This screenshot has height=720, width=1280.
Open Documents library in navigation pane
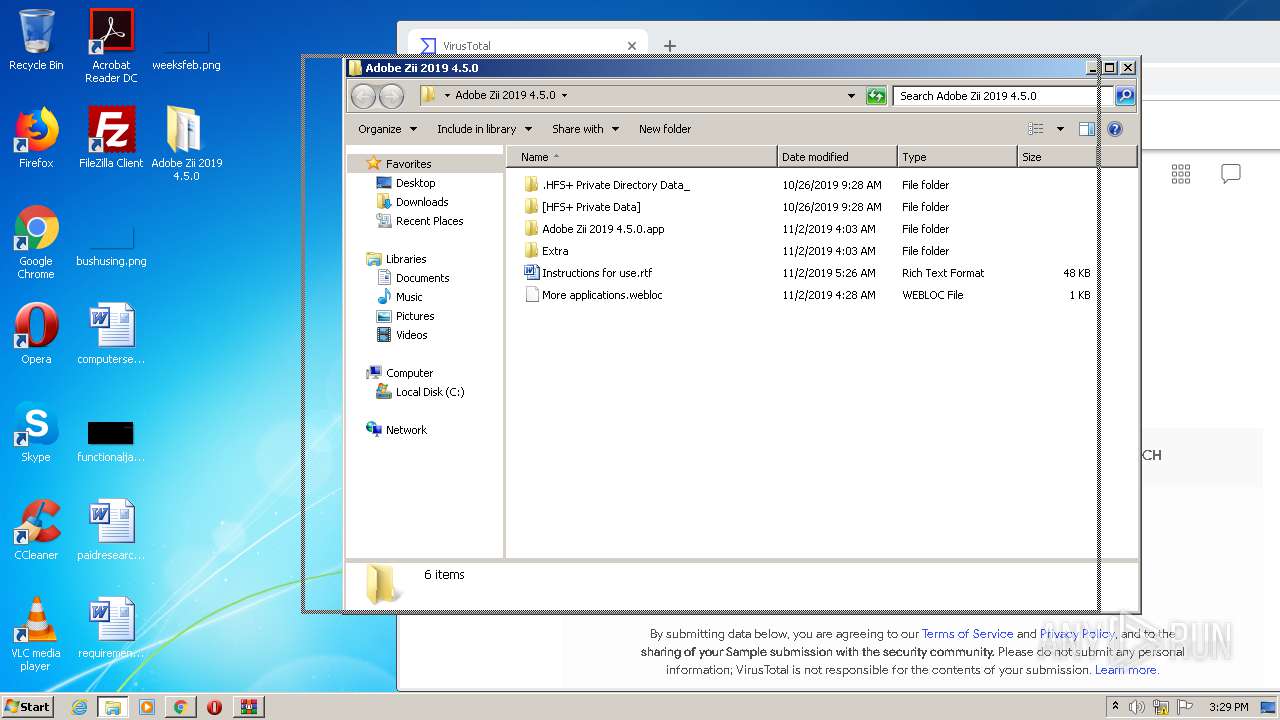pyautogui.click(x=413, y=278)
